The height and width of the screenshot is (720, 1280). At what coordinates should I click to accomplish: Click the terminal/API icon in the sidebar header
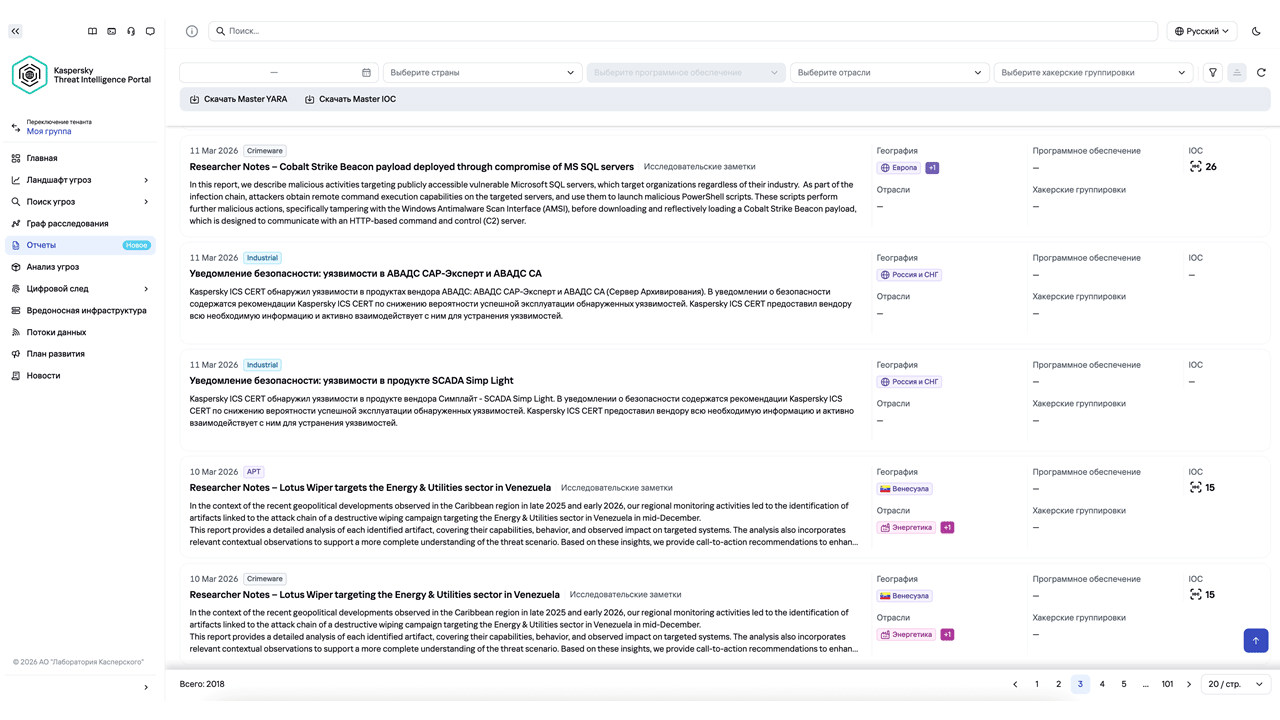click(111, 31)
